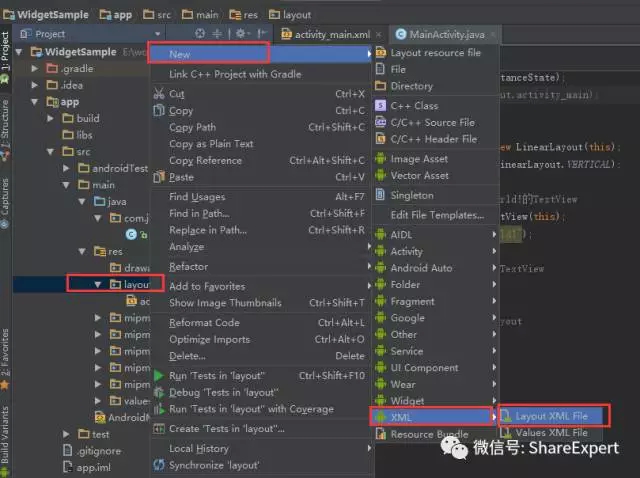Open Local History submenu
The image size is (640, 478).
click(261, 448)
